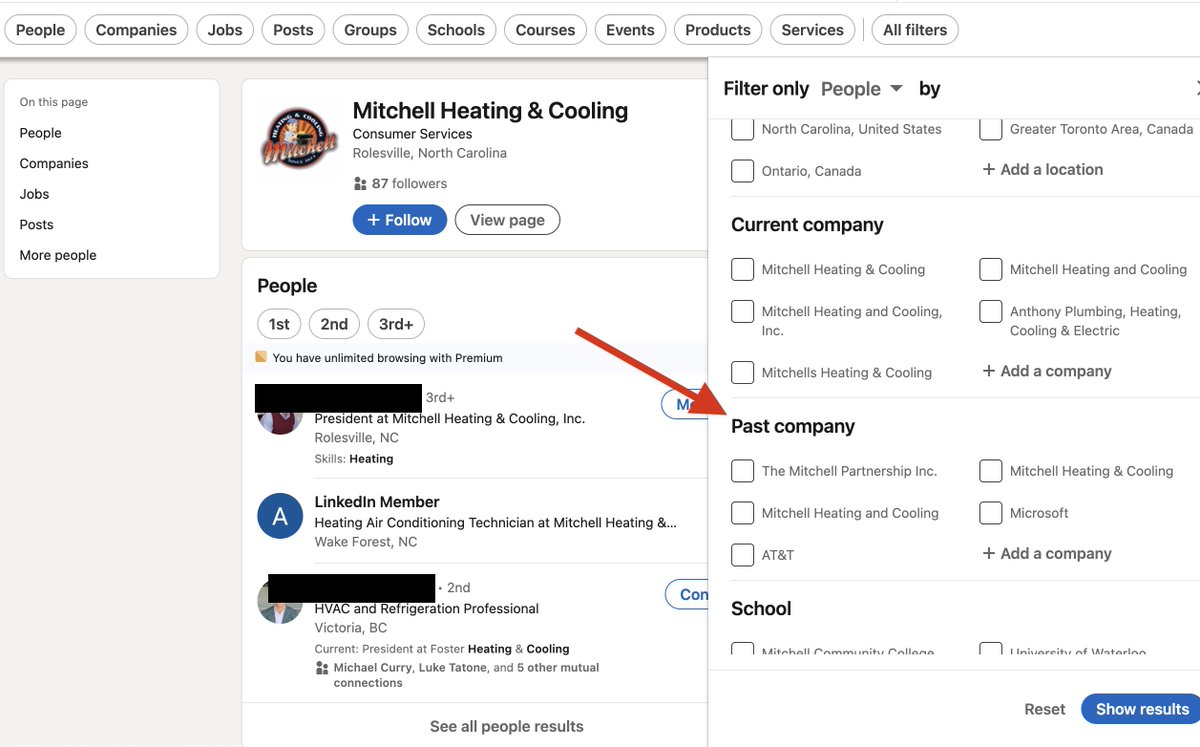The image size is (1200, 747).
Task: Click the blue Follow button
Action: 399,220
